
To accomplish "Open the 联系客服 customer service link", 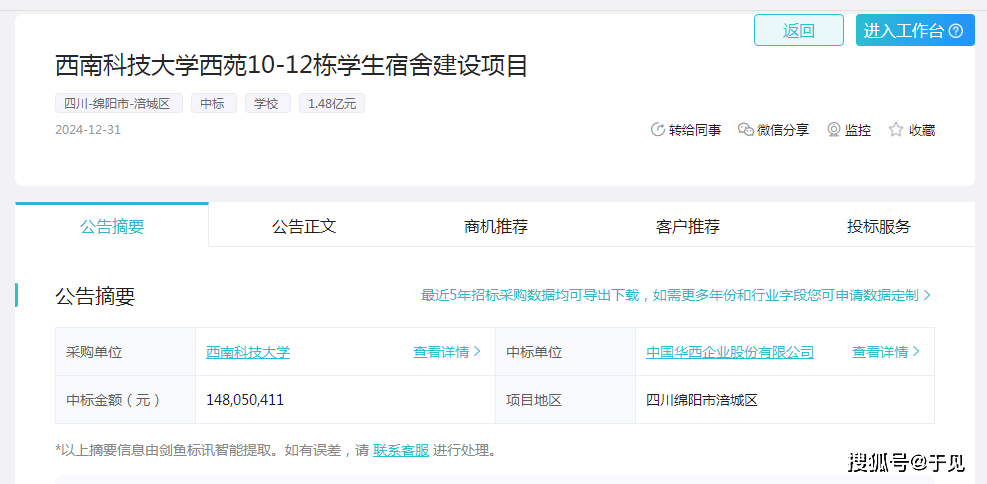I will [x=401, y=450].
